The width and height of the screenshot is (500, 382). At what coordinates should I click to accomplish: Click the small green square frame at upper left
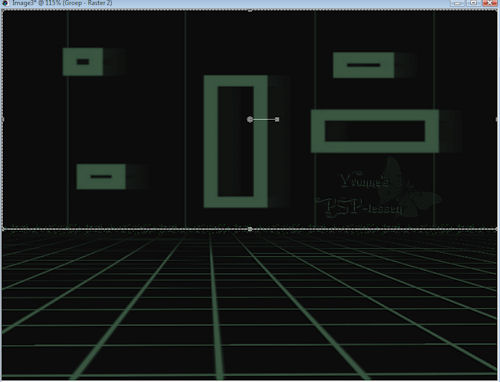point(83,62)
